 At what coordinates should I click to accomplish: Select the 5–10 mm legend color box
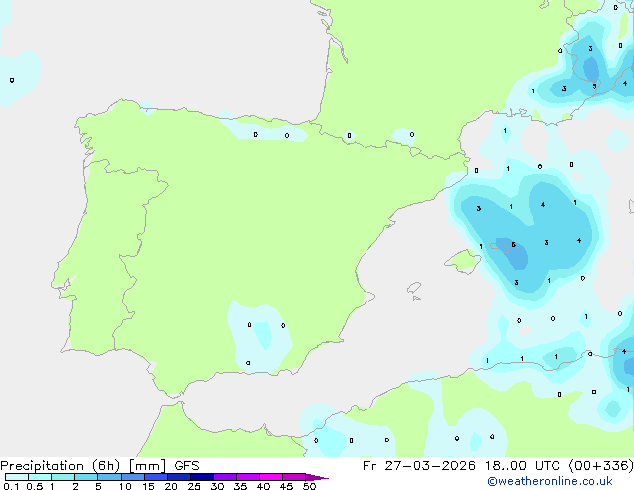coord(109,477)
